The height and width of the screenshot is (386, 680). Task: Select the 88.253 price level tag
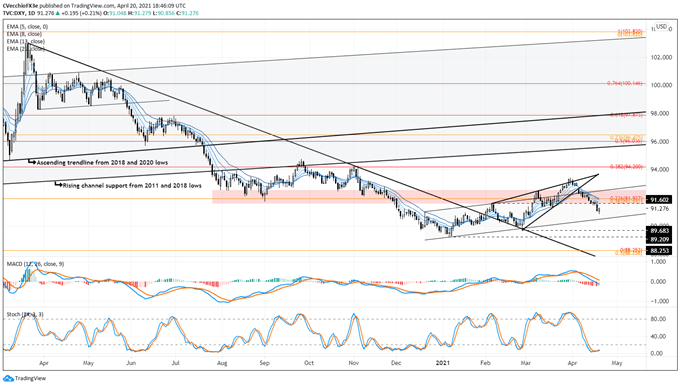[x=659, y=250]
